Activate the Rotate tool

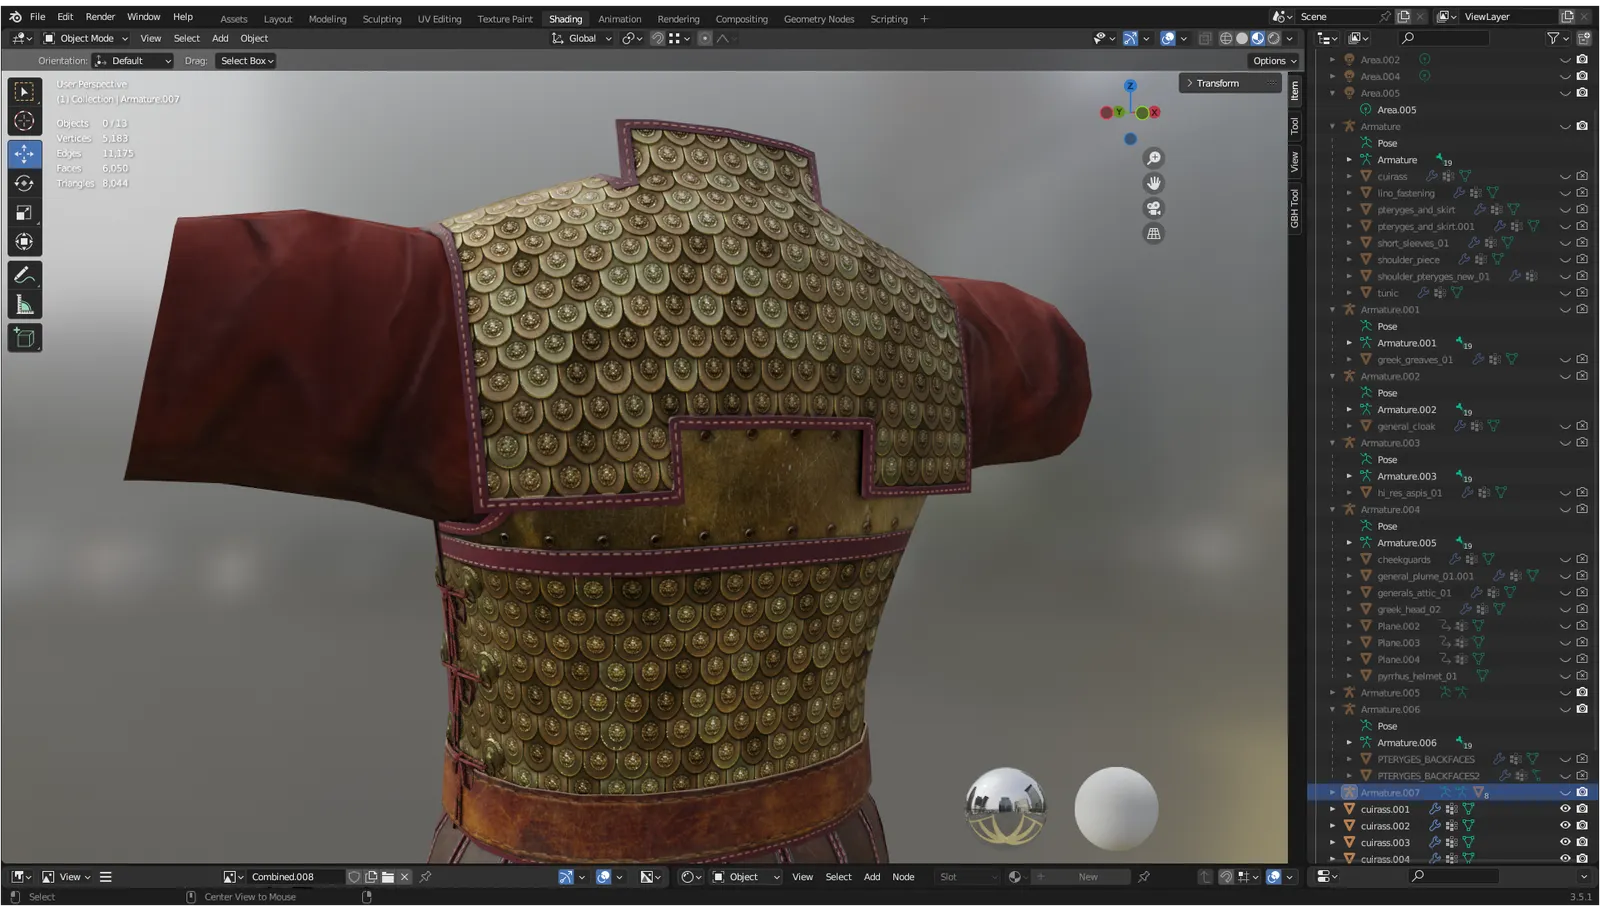pyautogui.click(x=24, y=183)
